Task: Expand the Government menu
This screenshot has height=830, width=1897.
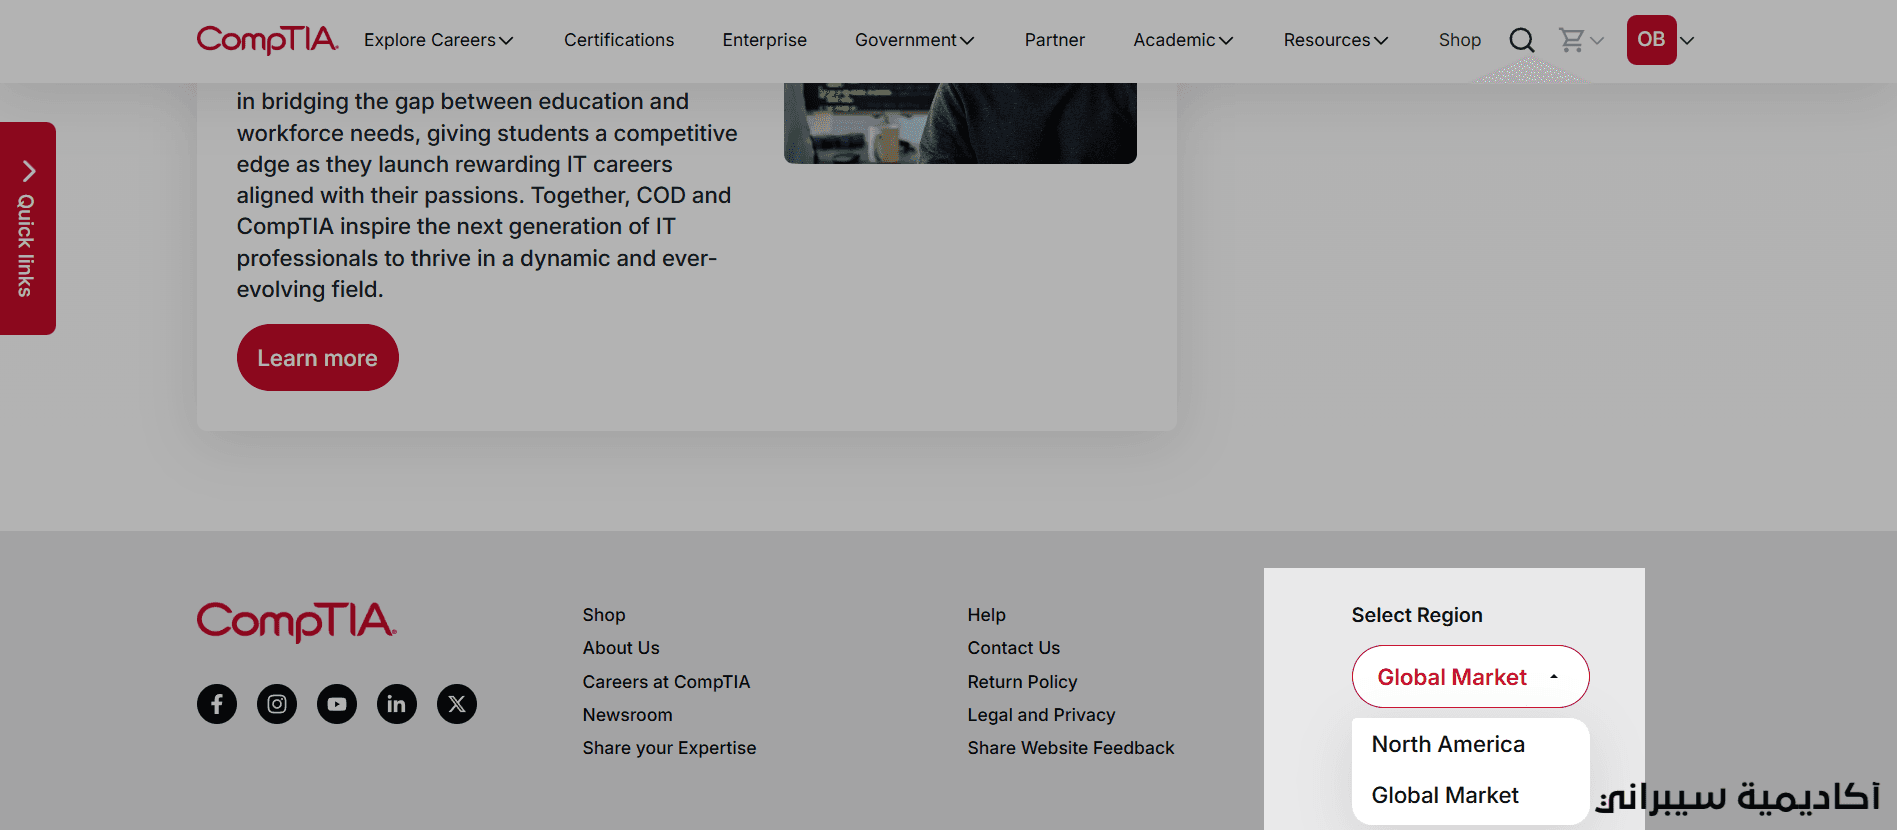Action: coord(914,40)
